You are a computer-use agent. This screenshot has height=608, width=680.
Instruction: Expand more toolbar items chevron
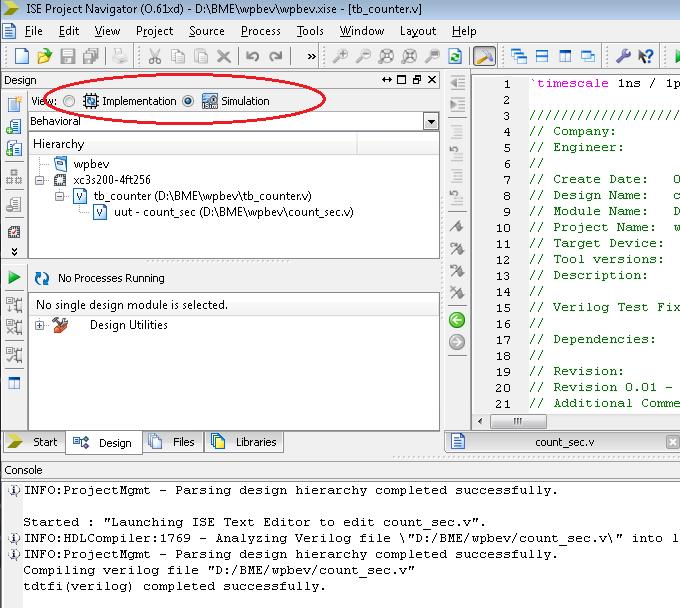coord(311,56)
